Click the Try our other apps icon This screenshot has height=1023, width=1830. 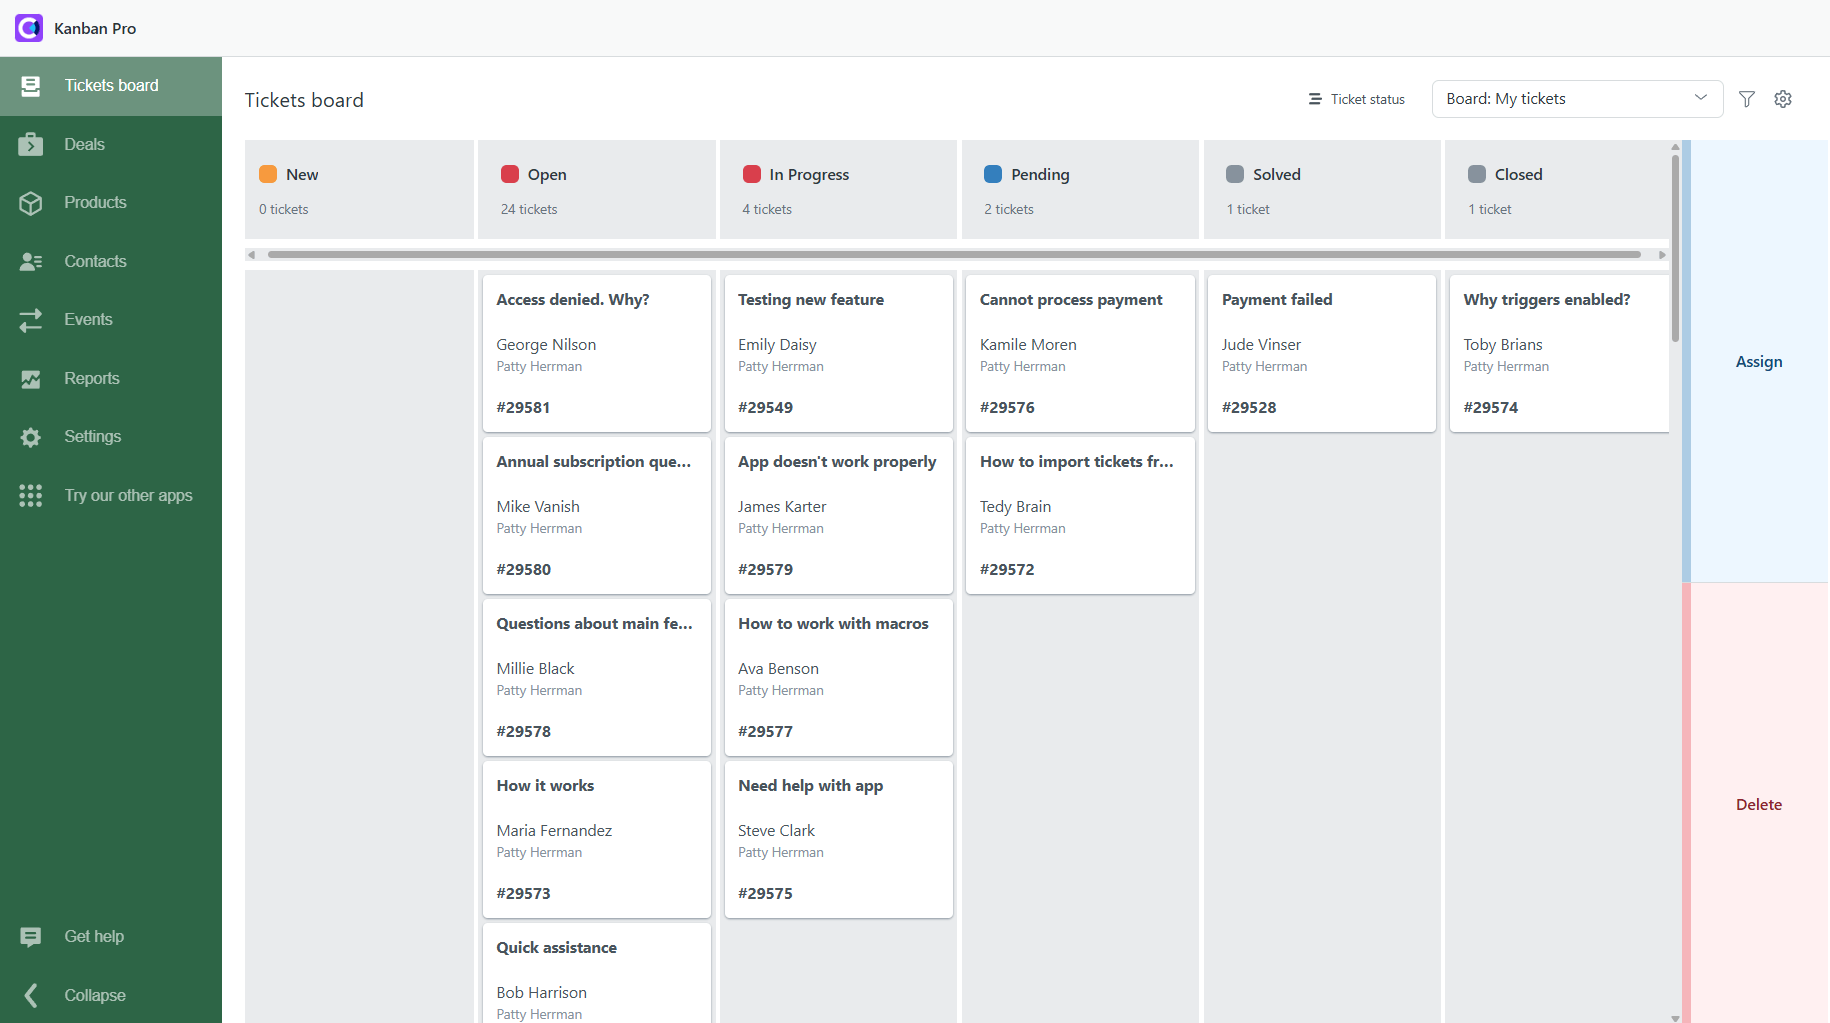point(128,495)
